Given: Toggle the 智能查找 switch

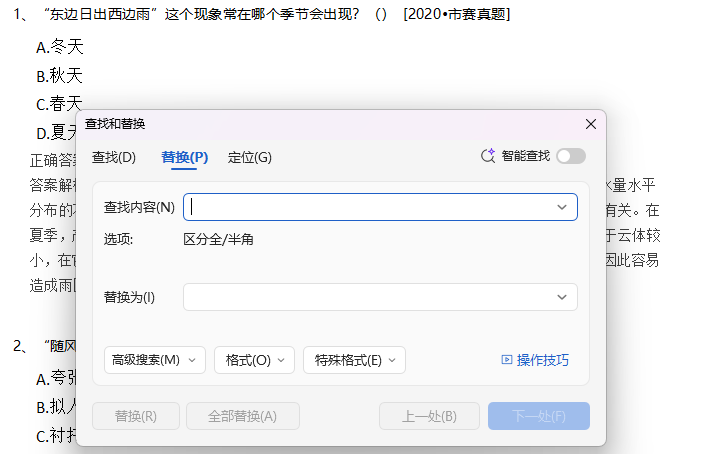Looking at the screenshot, I should (571, 156).
